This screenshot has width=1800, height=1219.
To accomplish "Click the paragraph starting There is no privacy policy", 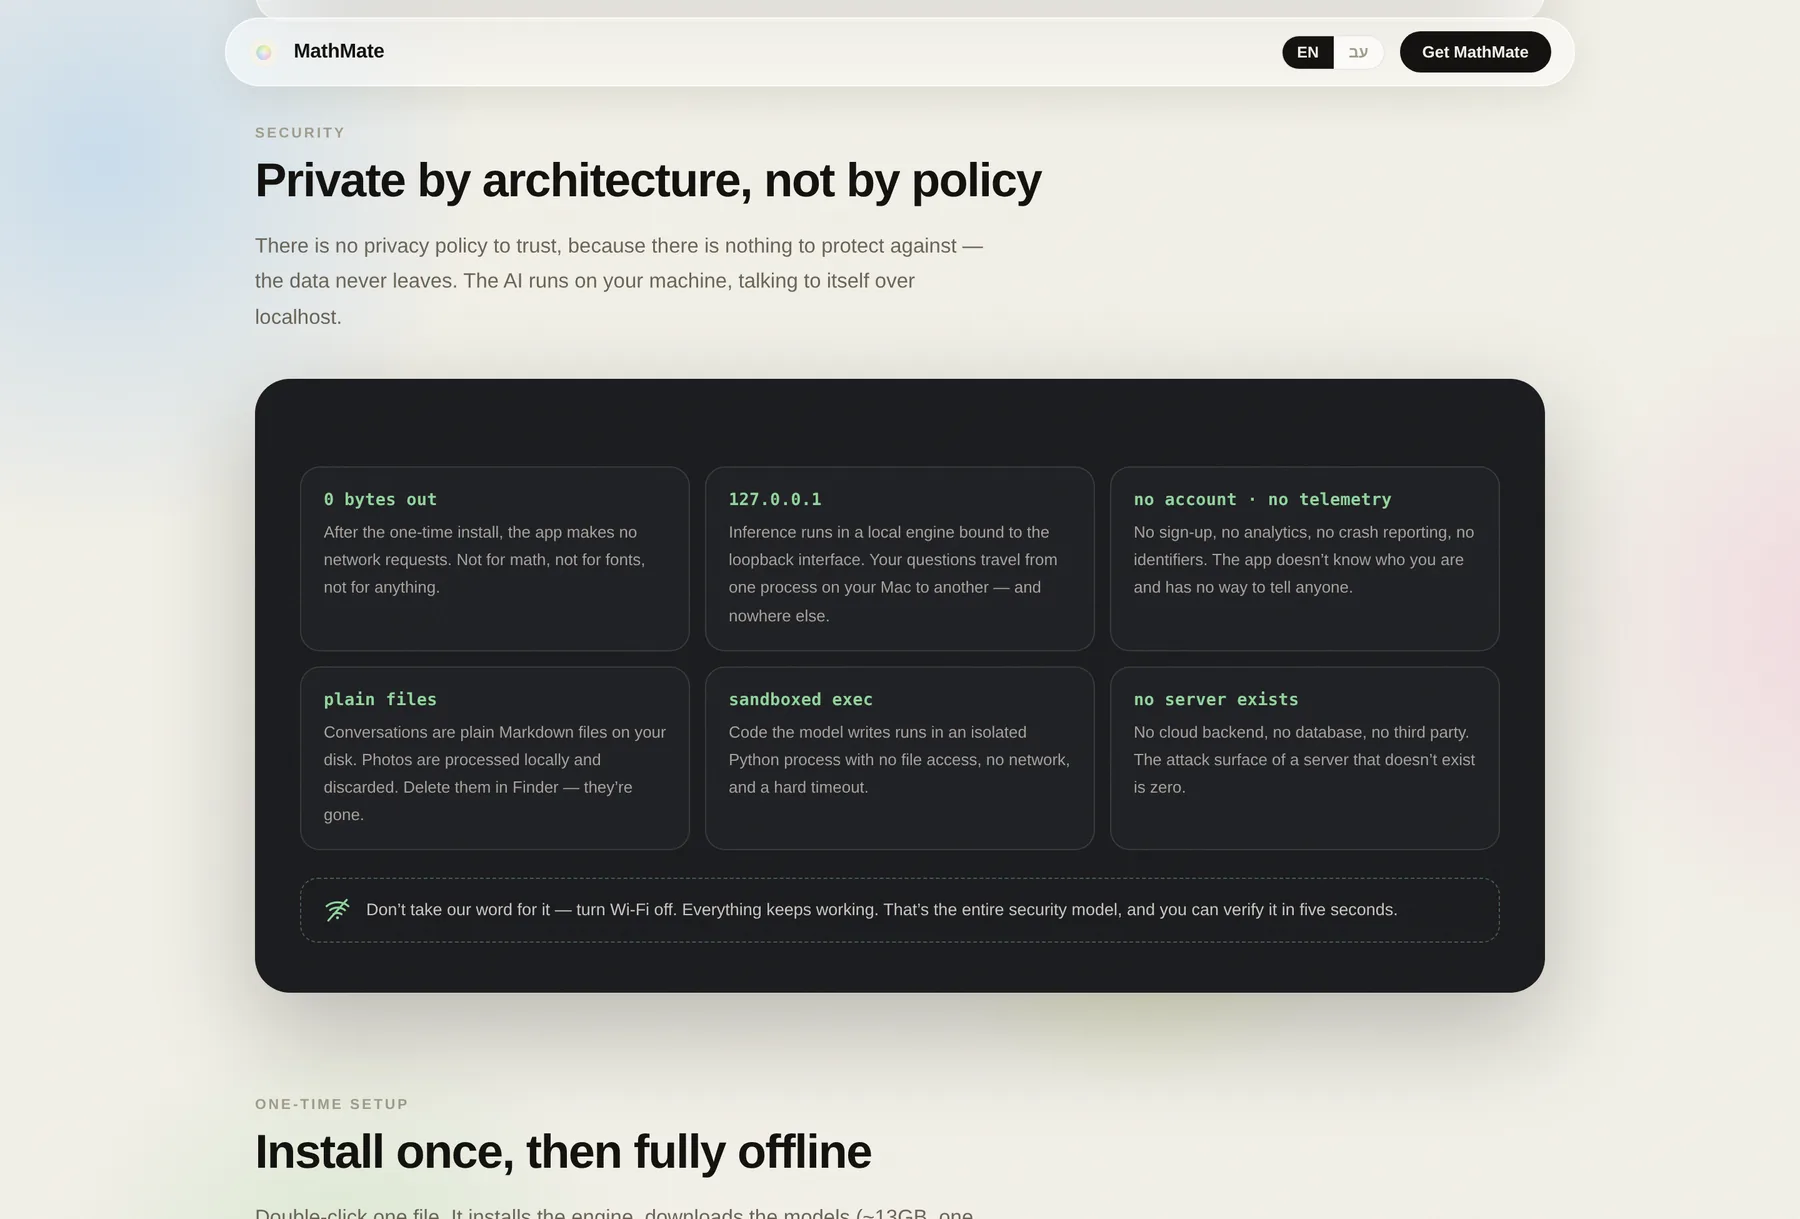I will click(619, 281).
